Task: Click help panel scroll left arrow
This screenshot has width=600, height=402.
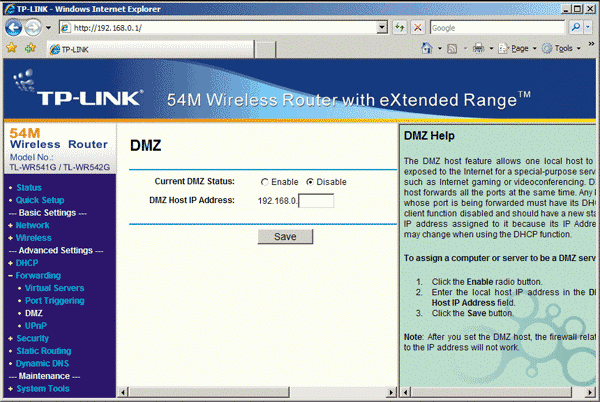Action: tap(406, 392)
